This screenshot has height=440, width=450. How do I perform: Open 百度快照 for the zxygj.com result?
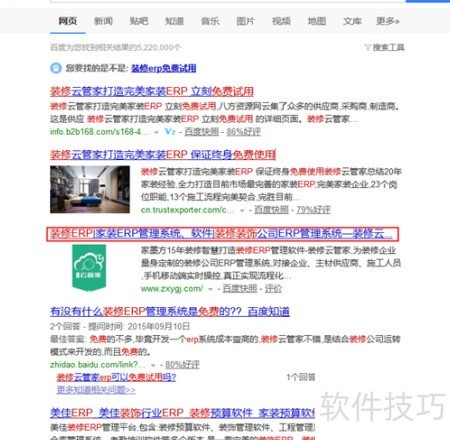[240, 289]
